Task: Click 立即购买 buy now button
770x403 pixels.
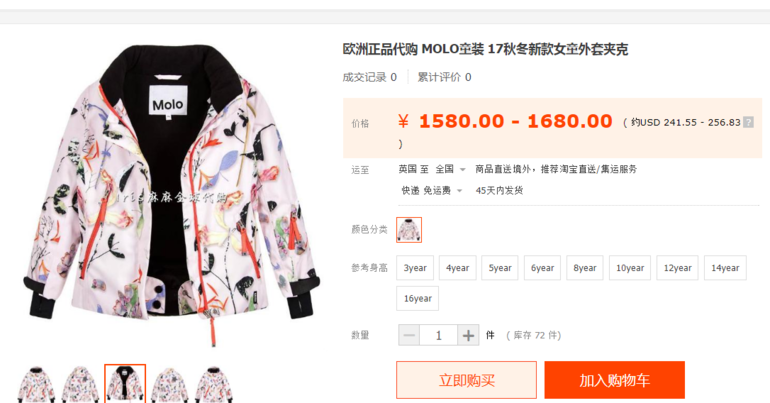Action: pyautogui.click(x=467, y=380)
